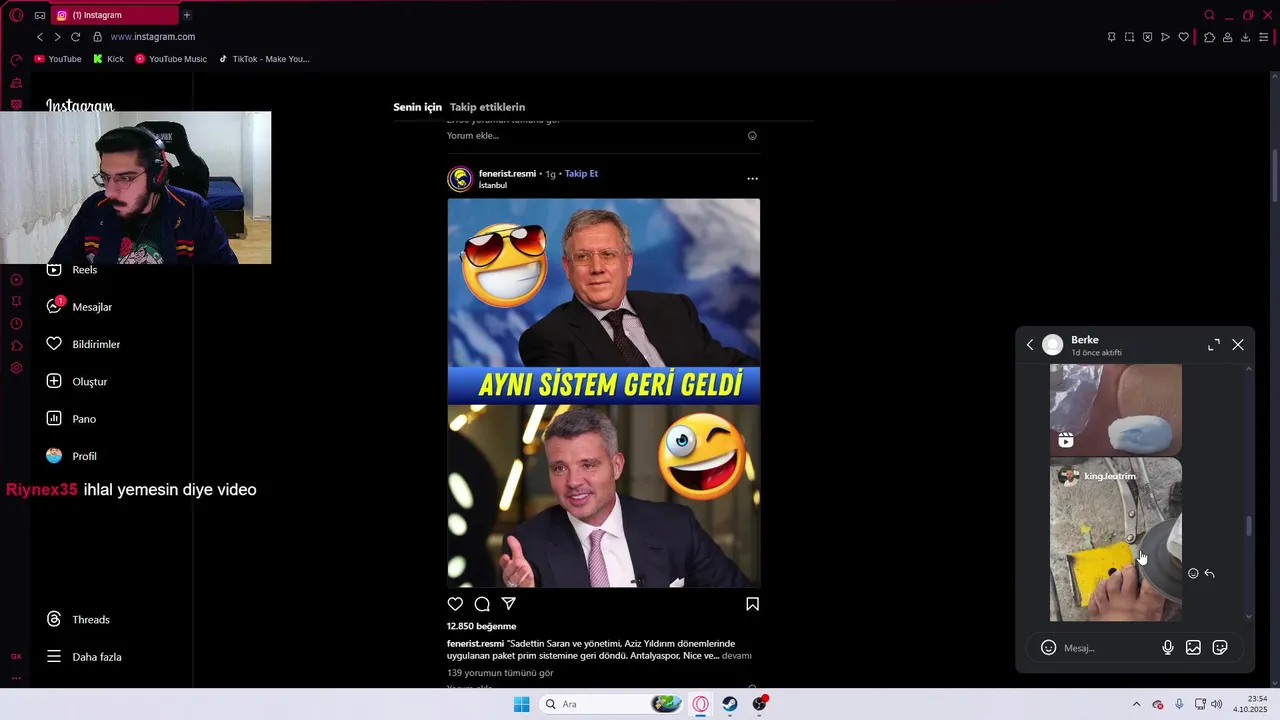Open the ad blocker shield icon
Screen dimensions: 1280x720
[1147, 37]
